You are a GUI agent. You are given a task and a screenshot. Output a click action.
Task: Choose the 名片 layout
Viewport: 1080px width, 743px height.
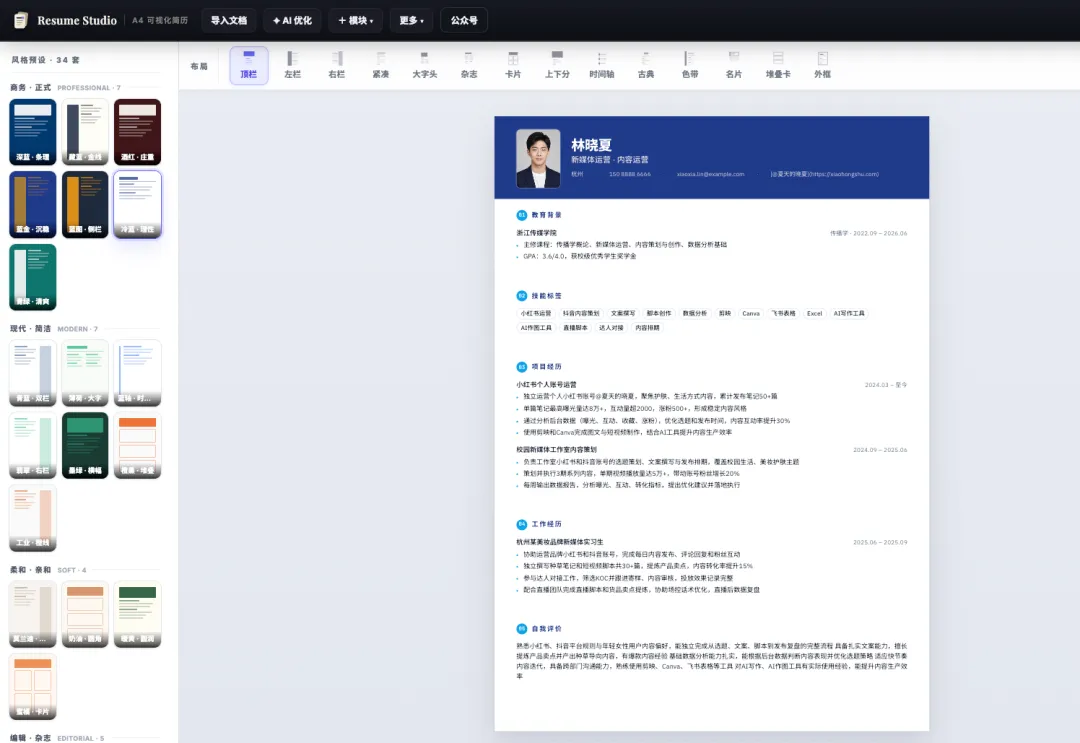pos(734,66)
